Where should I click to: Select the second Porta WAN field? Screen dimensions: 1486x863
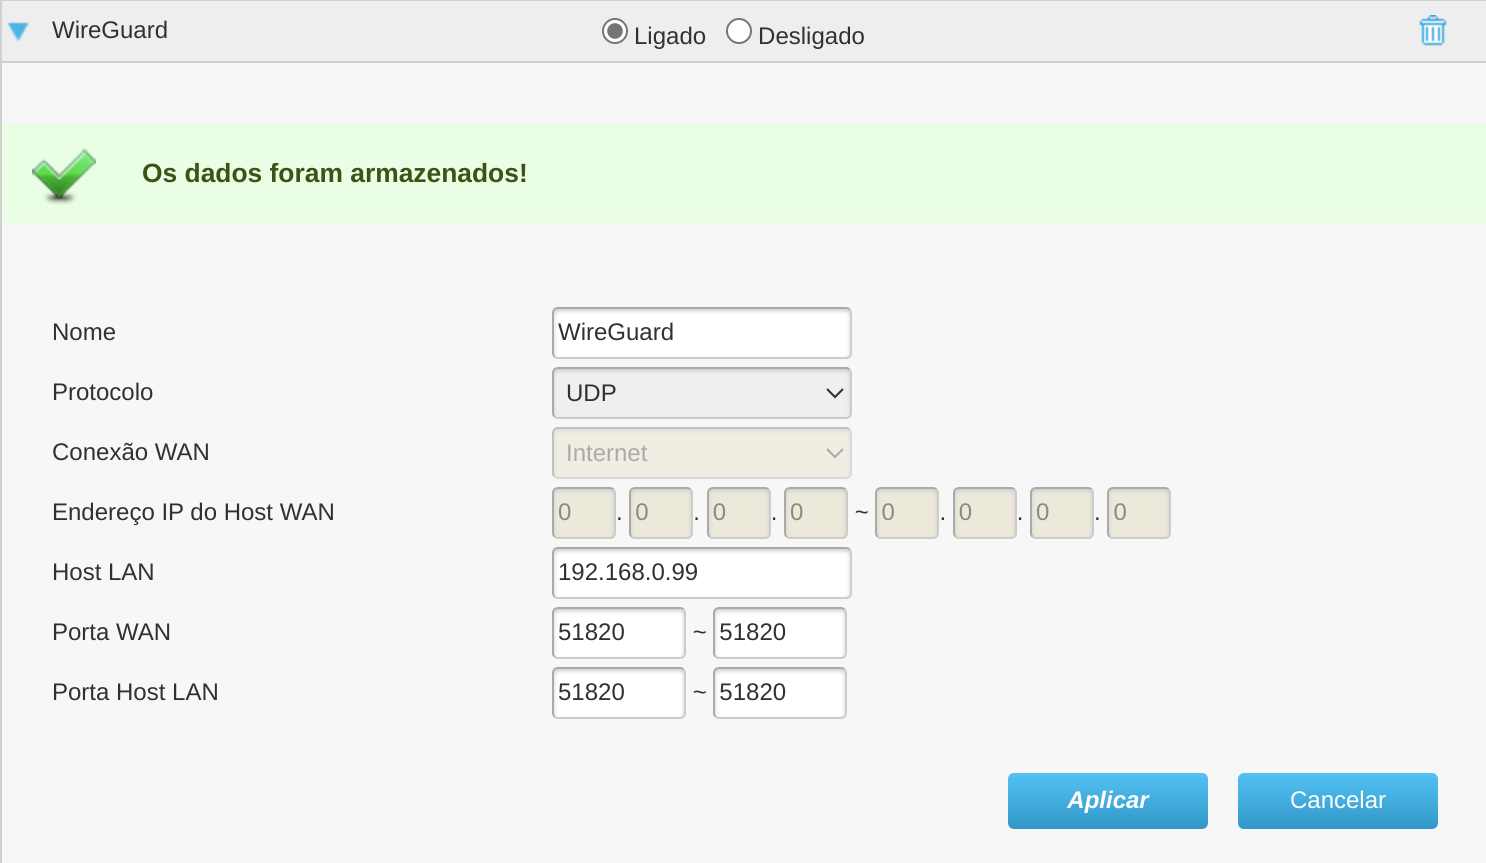pos(779,632)
